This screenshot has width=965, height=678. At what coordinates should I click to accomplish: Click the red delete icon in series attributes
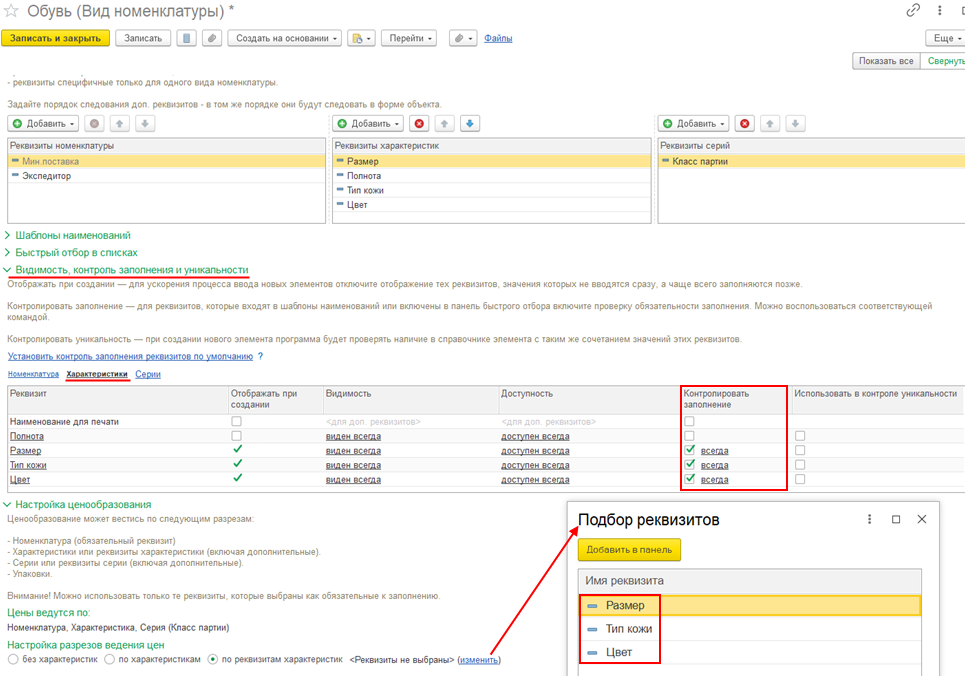click(744, 124)
